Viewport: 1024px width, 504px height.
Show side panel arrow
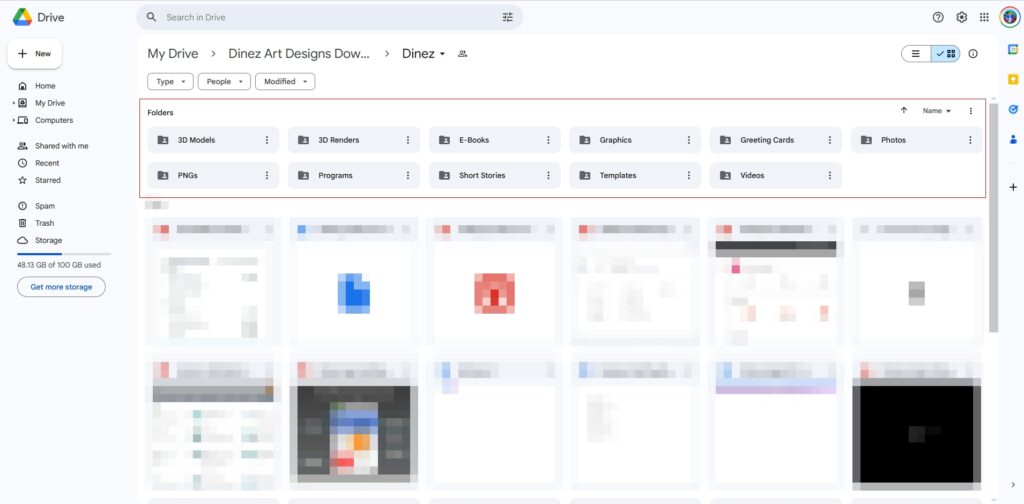1013,484
